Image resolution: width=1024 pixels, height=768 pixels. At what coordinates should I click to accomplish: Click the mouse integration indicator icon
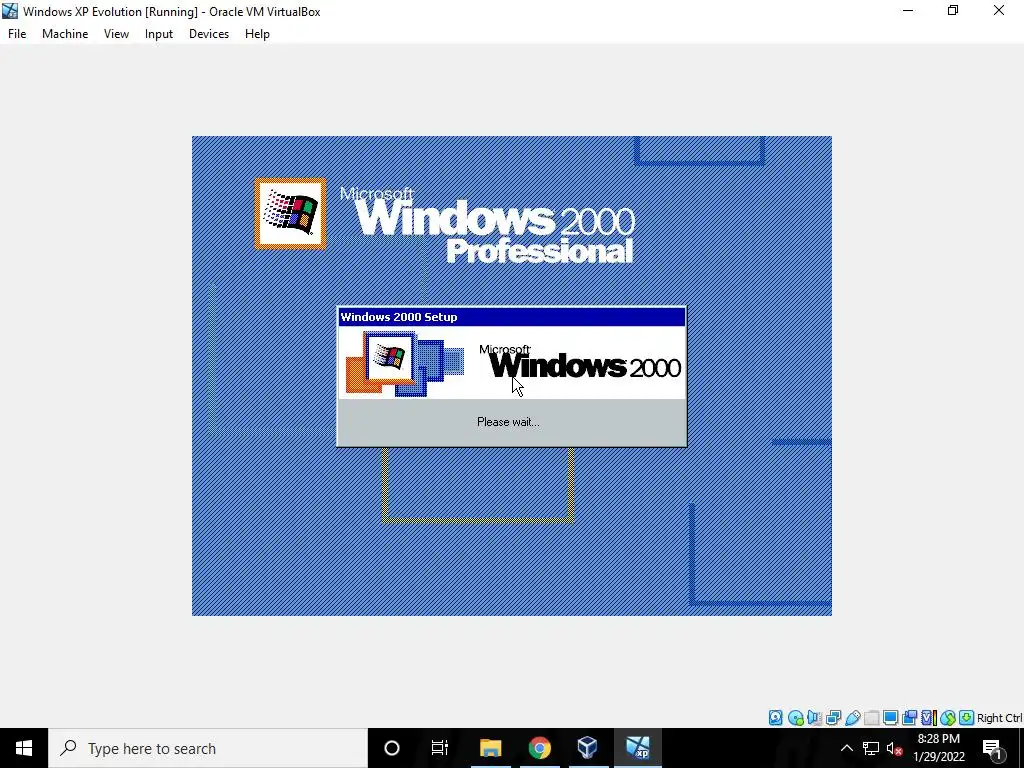coord(948,718)
